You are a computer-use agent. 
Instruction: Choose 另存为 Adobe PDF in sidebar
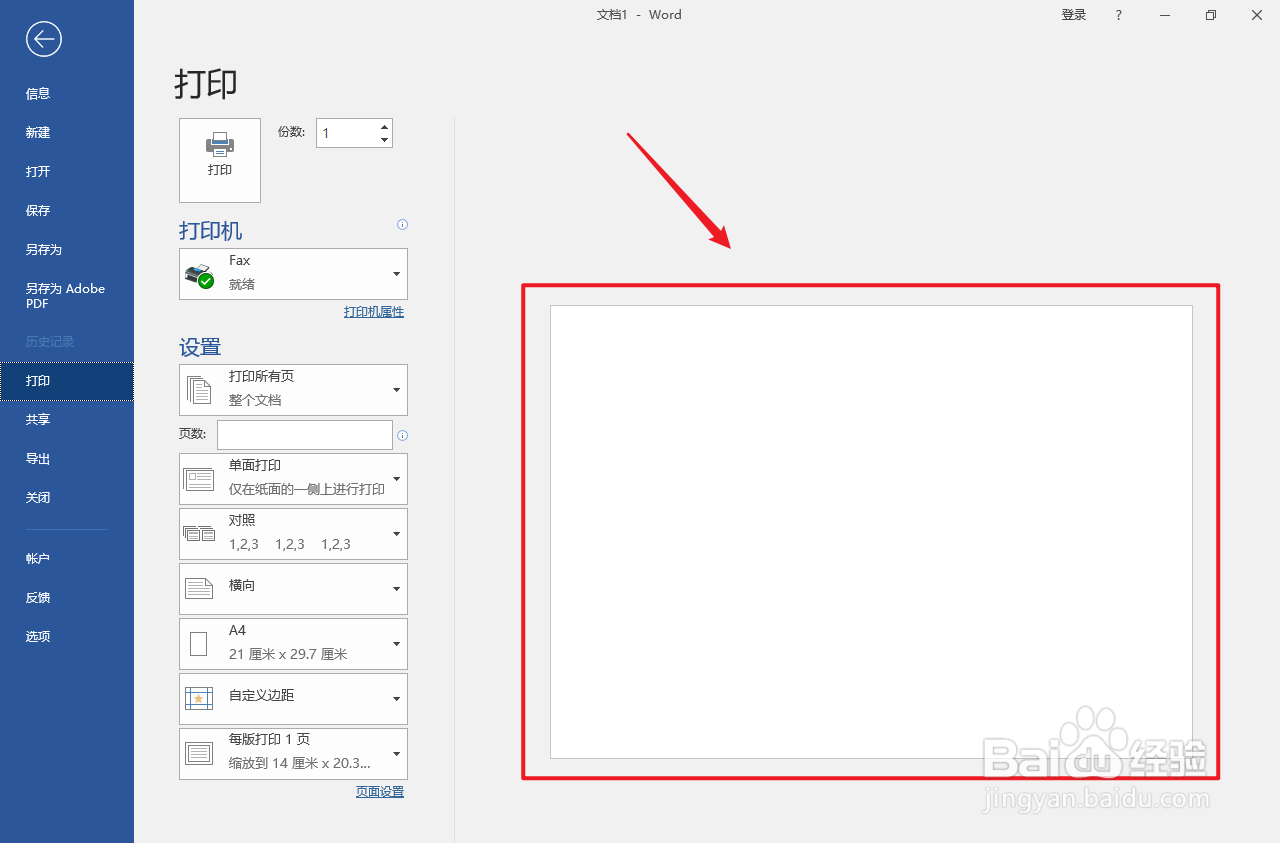[67, 296]
